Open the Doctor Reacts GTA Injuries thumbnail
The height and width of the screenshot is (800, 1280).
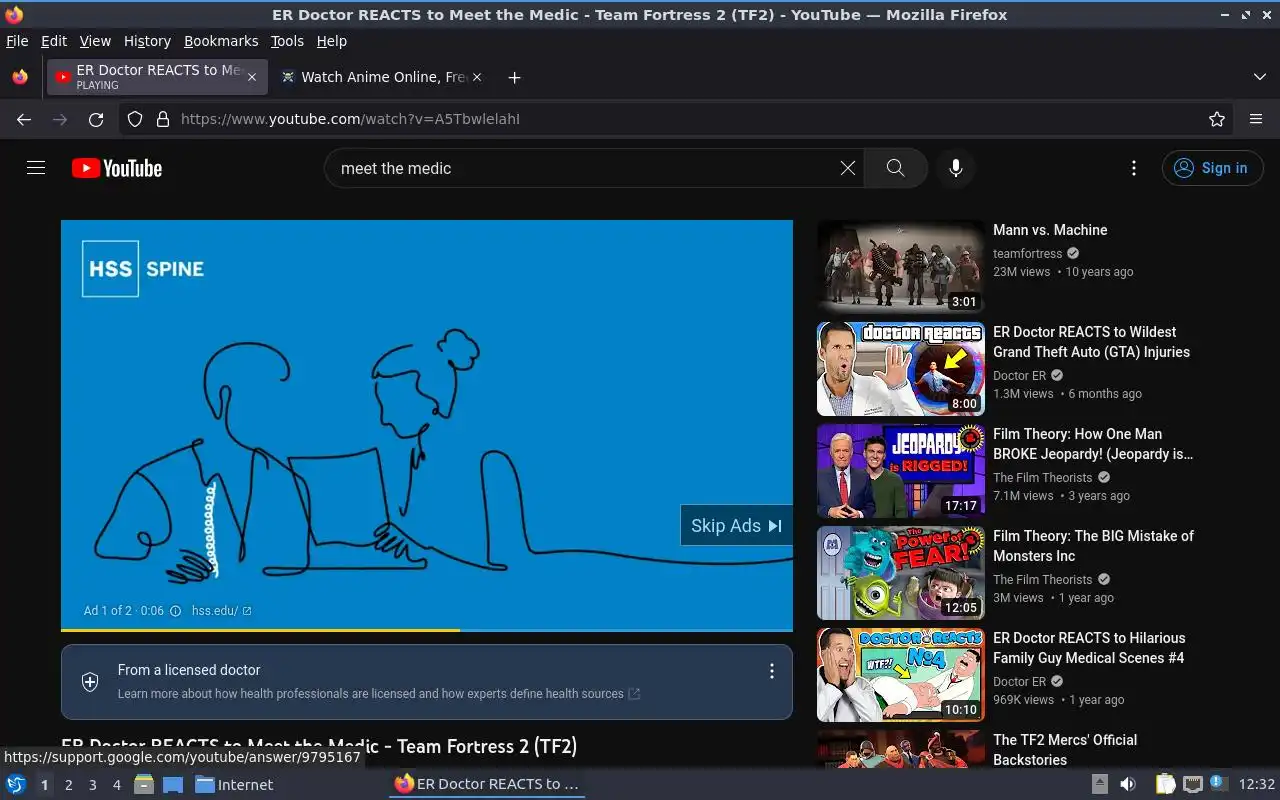tap(901, 369)
